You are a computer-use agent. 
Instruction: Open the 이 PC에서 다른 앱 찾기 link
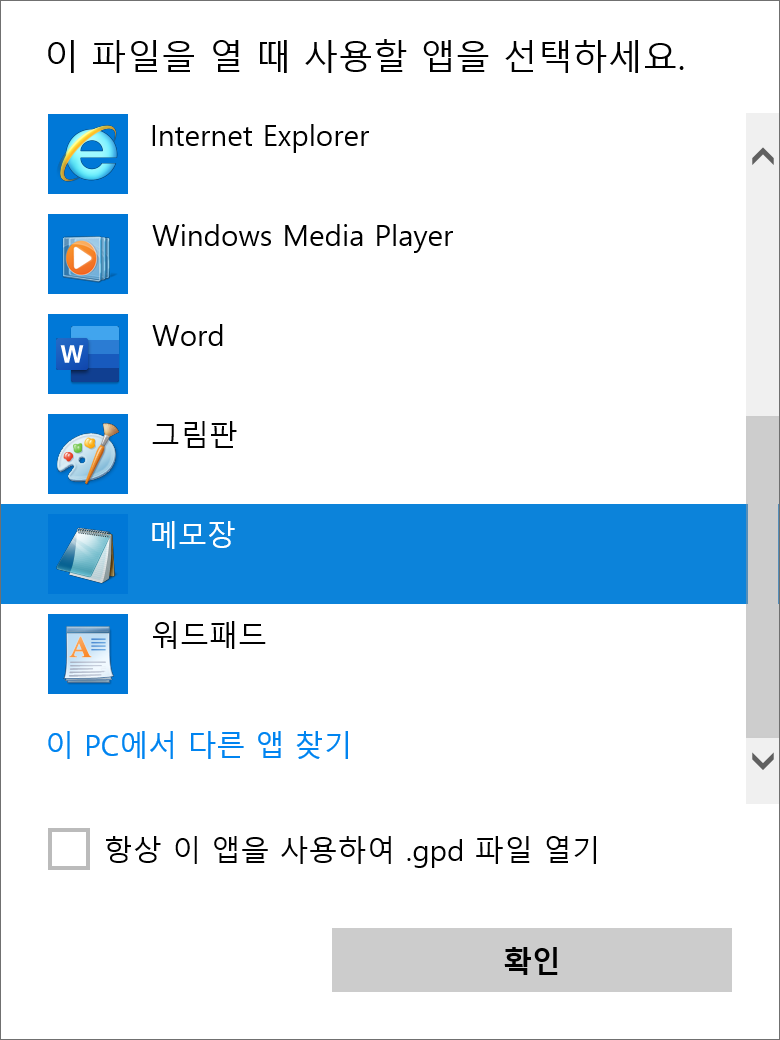pos(198,745)
